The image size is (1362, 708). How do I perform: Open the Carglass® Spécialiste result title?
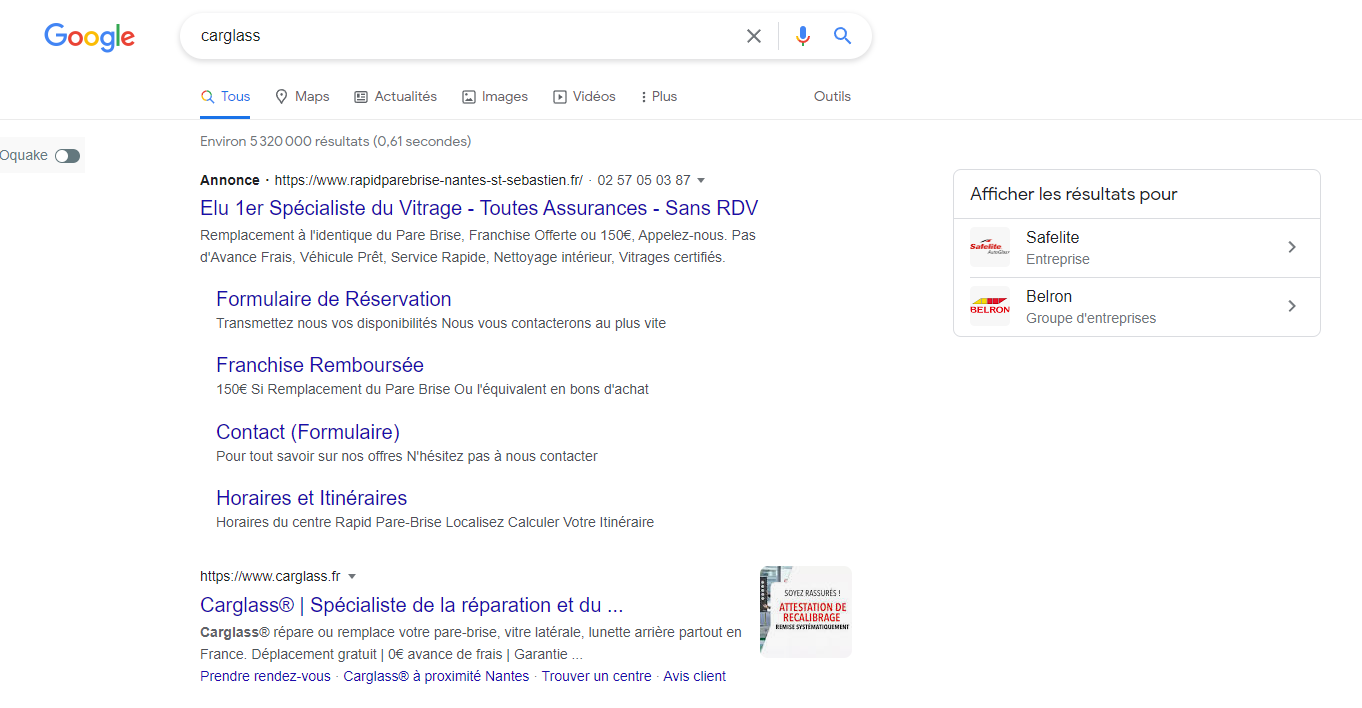412,605
